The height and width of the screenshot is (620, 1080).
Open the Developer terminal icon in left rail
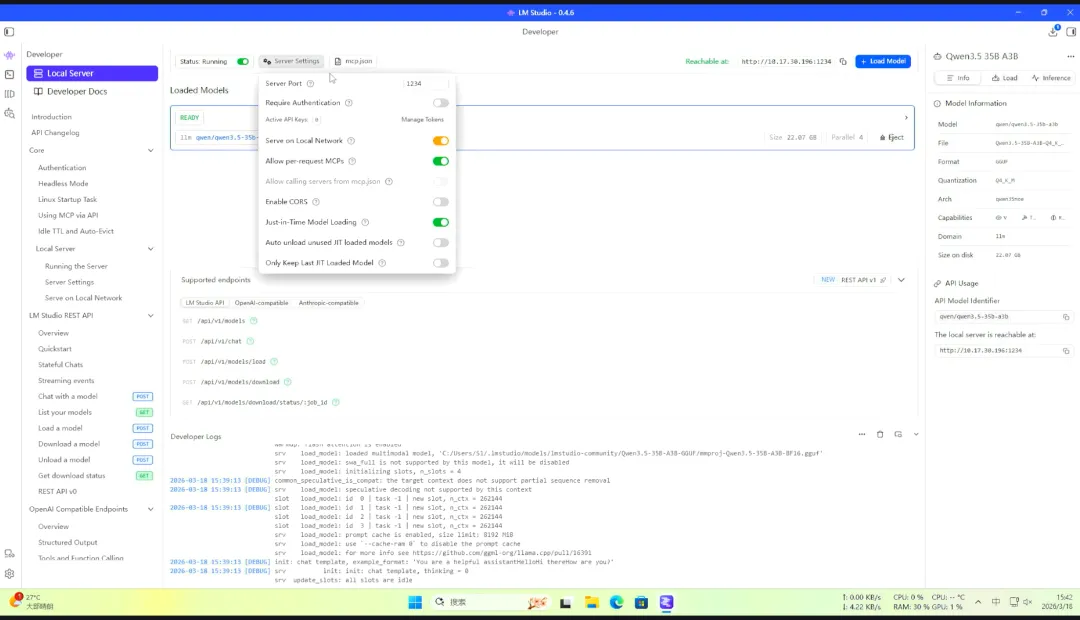9,74
